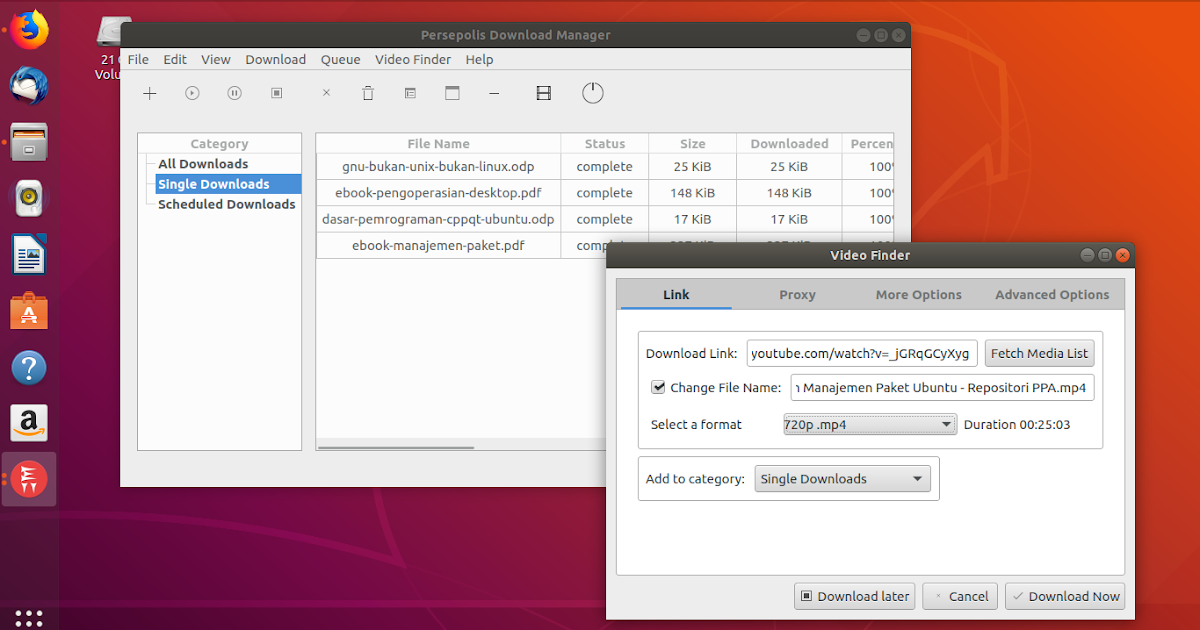Exit Persepolis using the power toolbar icon
Screen dimensions: 1200x630
[x=592, y=92]
